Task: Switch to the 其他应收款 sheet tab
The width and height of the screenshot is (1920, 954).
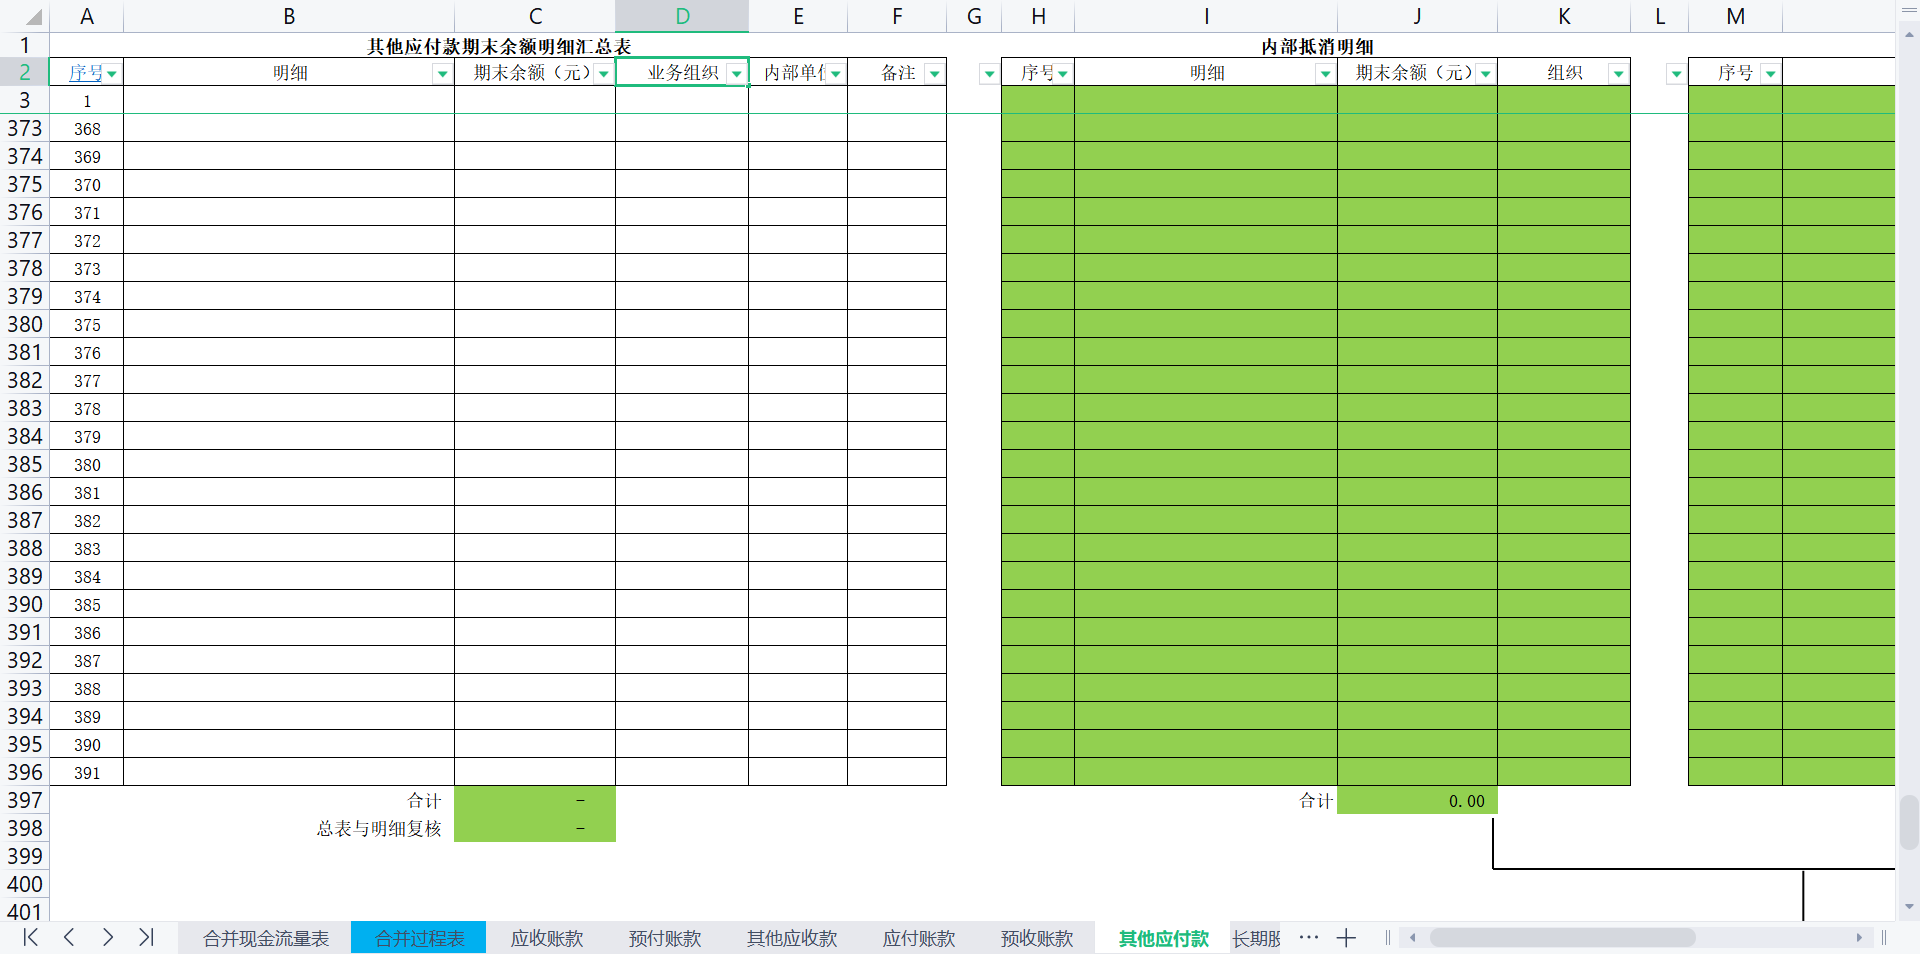Action: pos(789,938)
